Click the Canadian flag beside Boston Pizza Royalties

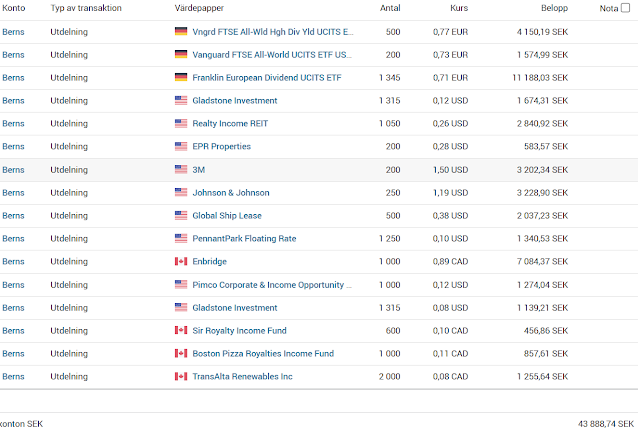coord(181,353)
